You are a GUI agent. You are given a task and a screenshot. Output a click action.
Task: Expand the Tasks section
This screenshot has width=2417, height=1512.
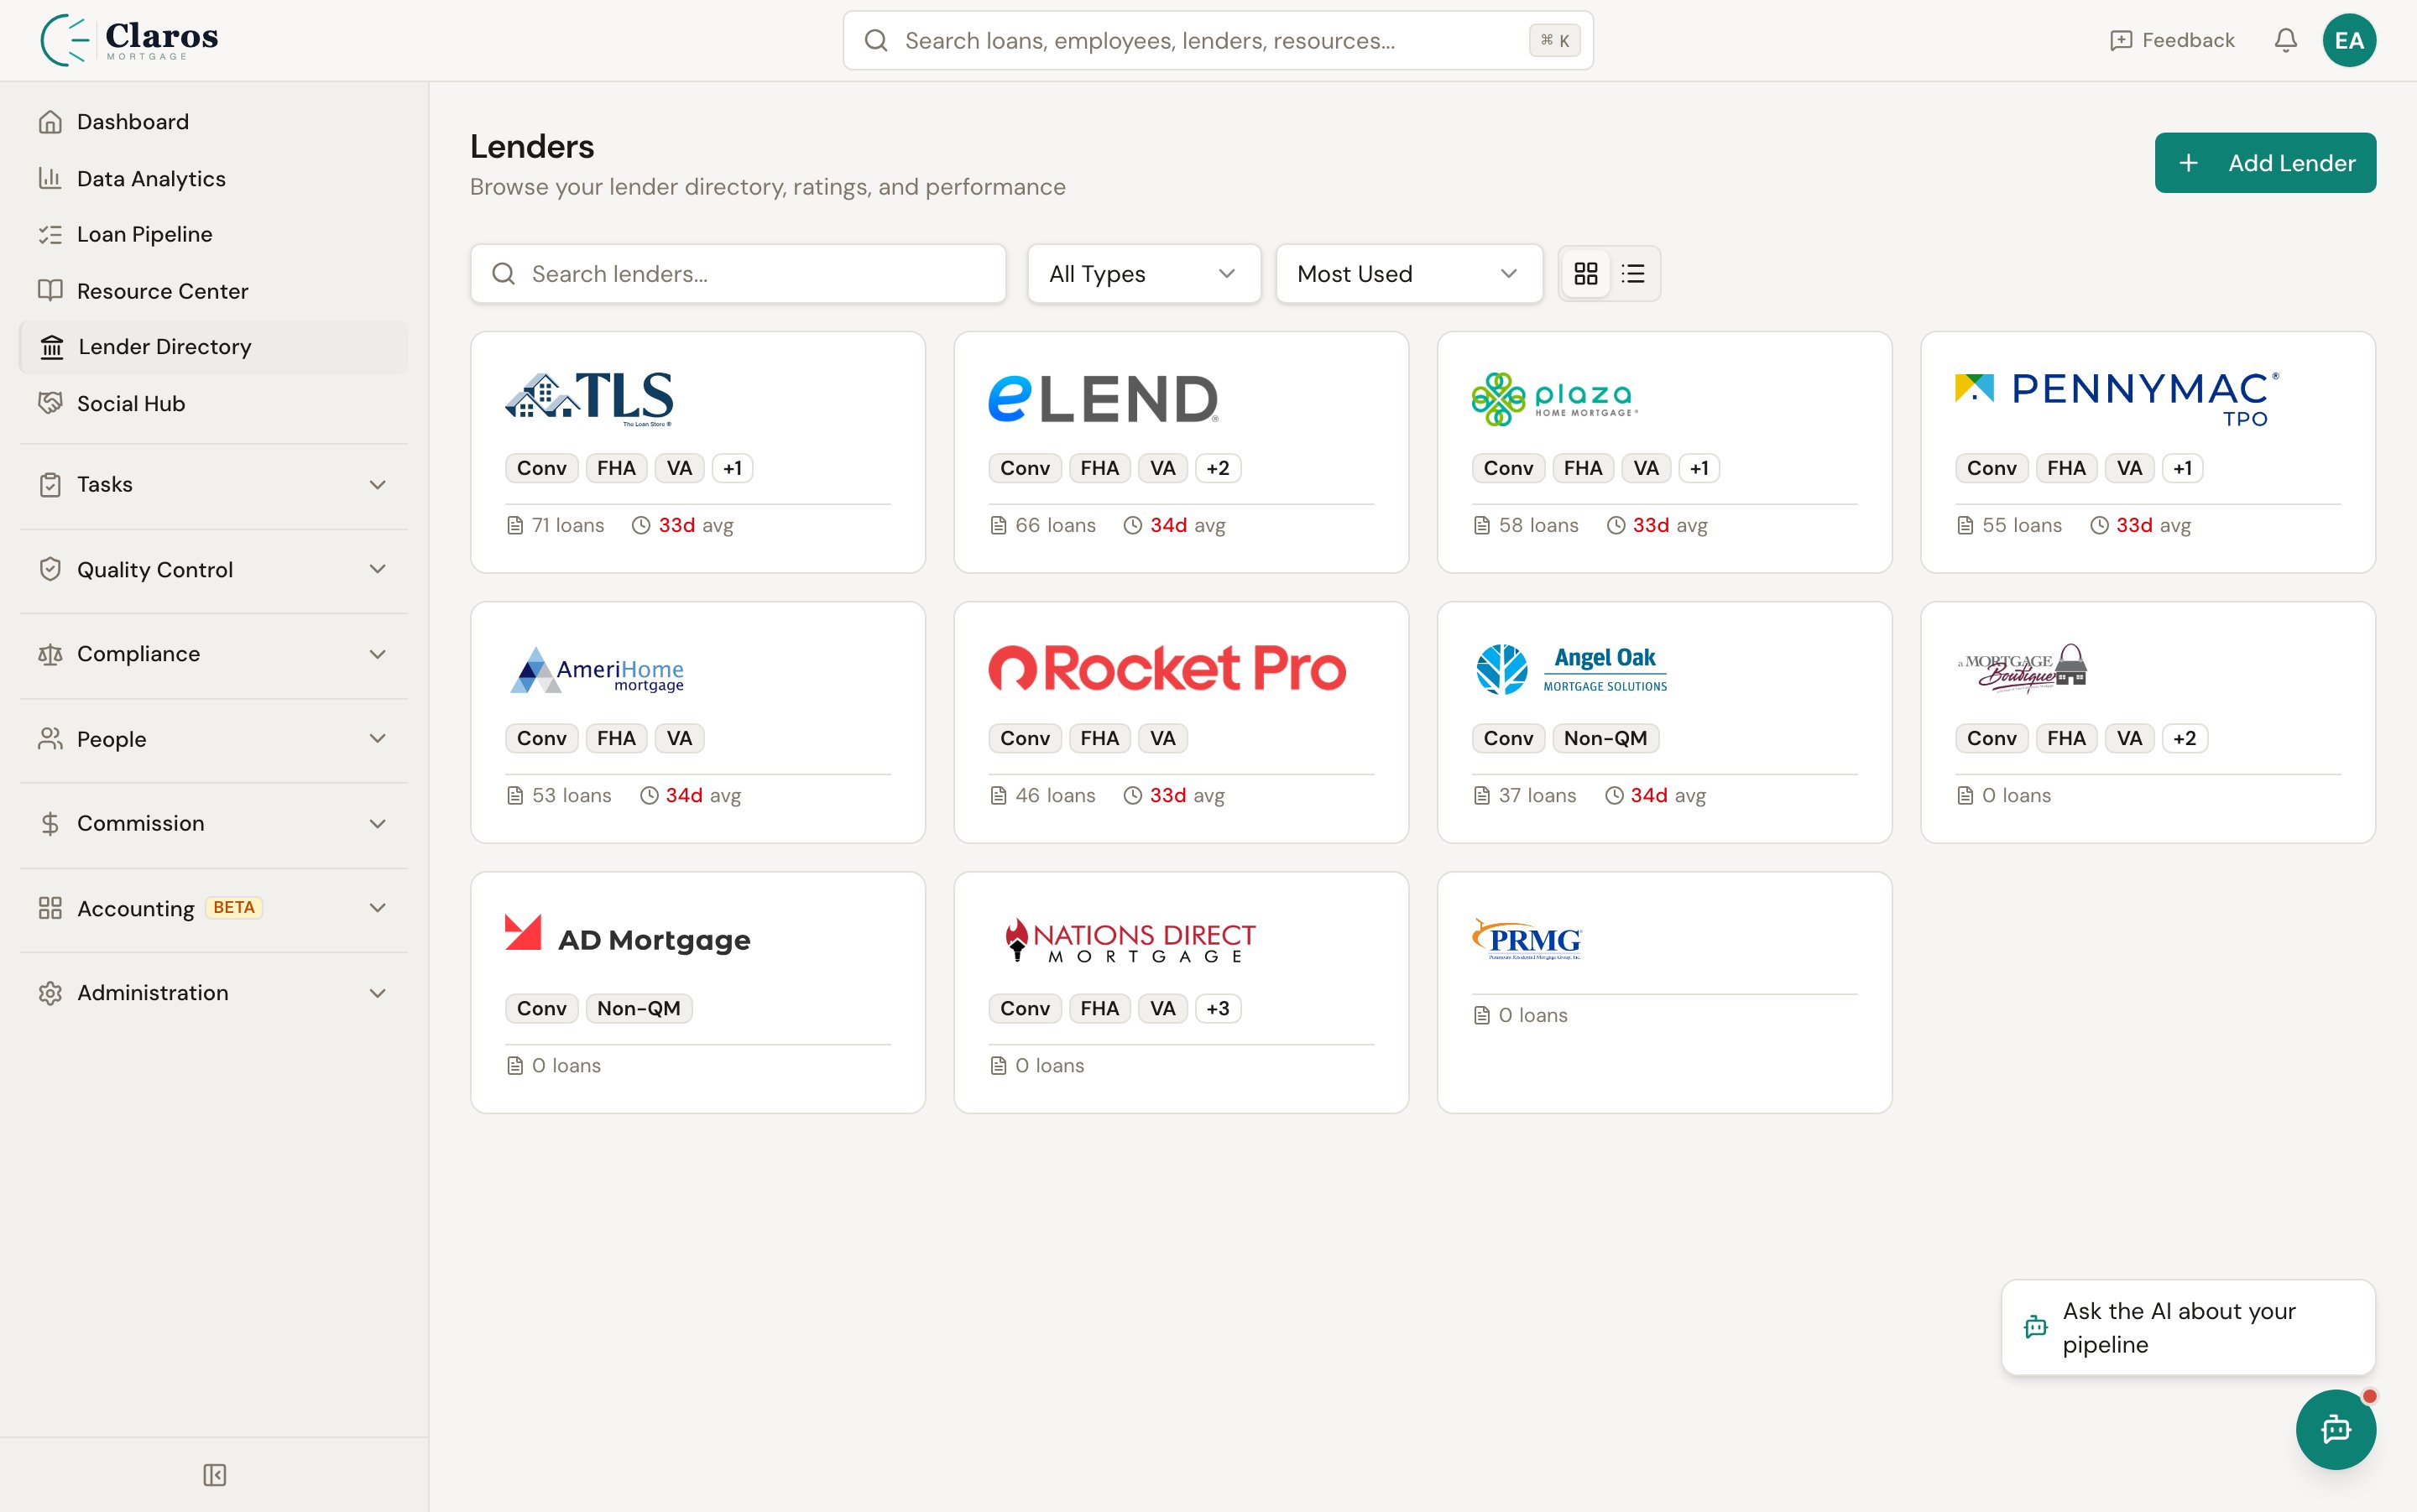click(213, 485)
